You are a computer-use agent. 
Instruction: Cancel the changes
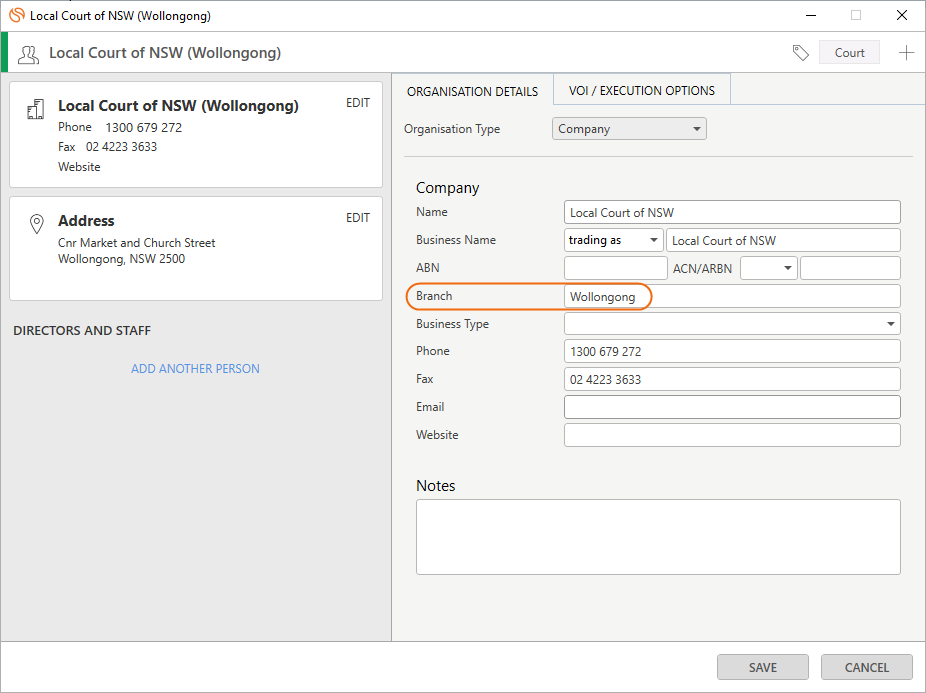(866, 667)
